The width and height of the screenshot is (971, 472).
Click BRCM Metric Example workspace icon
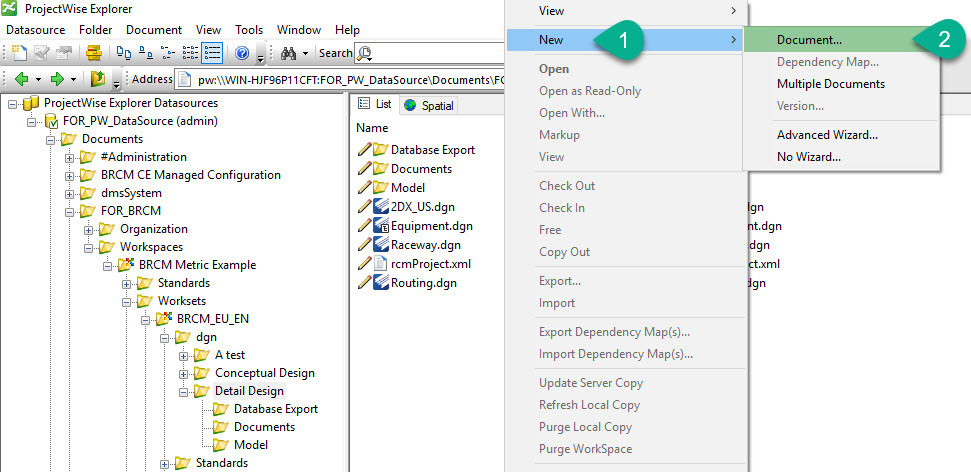tap(127, 264)
